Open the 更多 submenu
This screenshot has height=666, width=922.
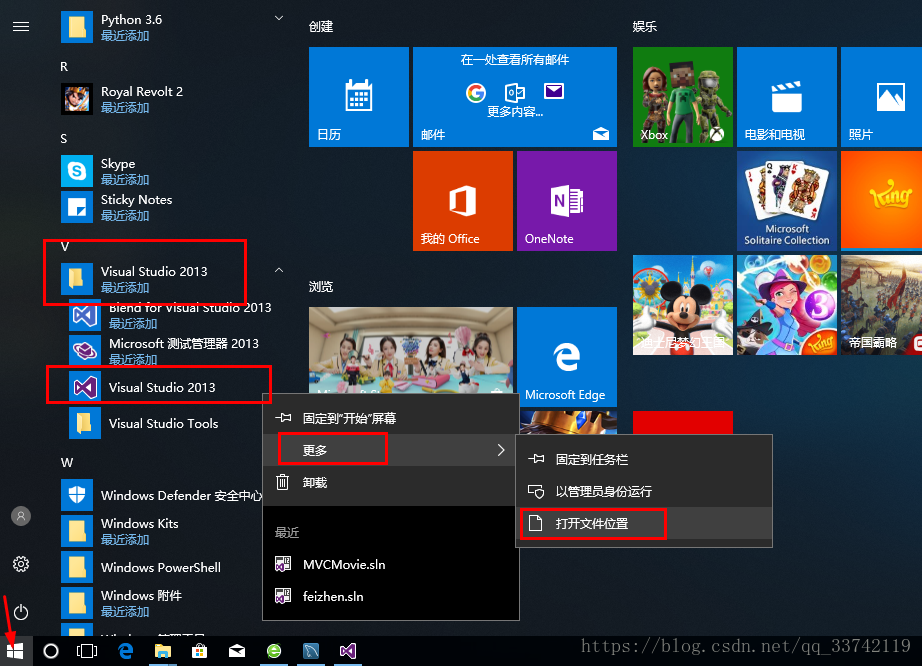(x=390, y=450)
